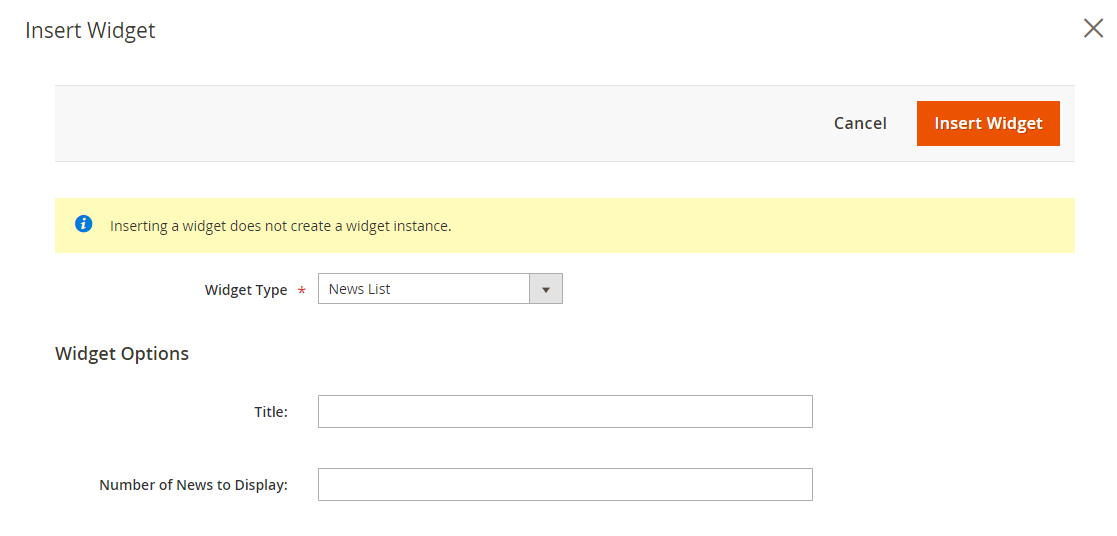Screen dimensions: 1117x536
Task: Click the word 'instance' in the notice
Action: pos(424,227)
